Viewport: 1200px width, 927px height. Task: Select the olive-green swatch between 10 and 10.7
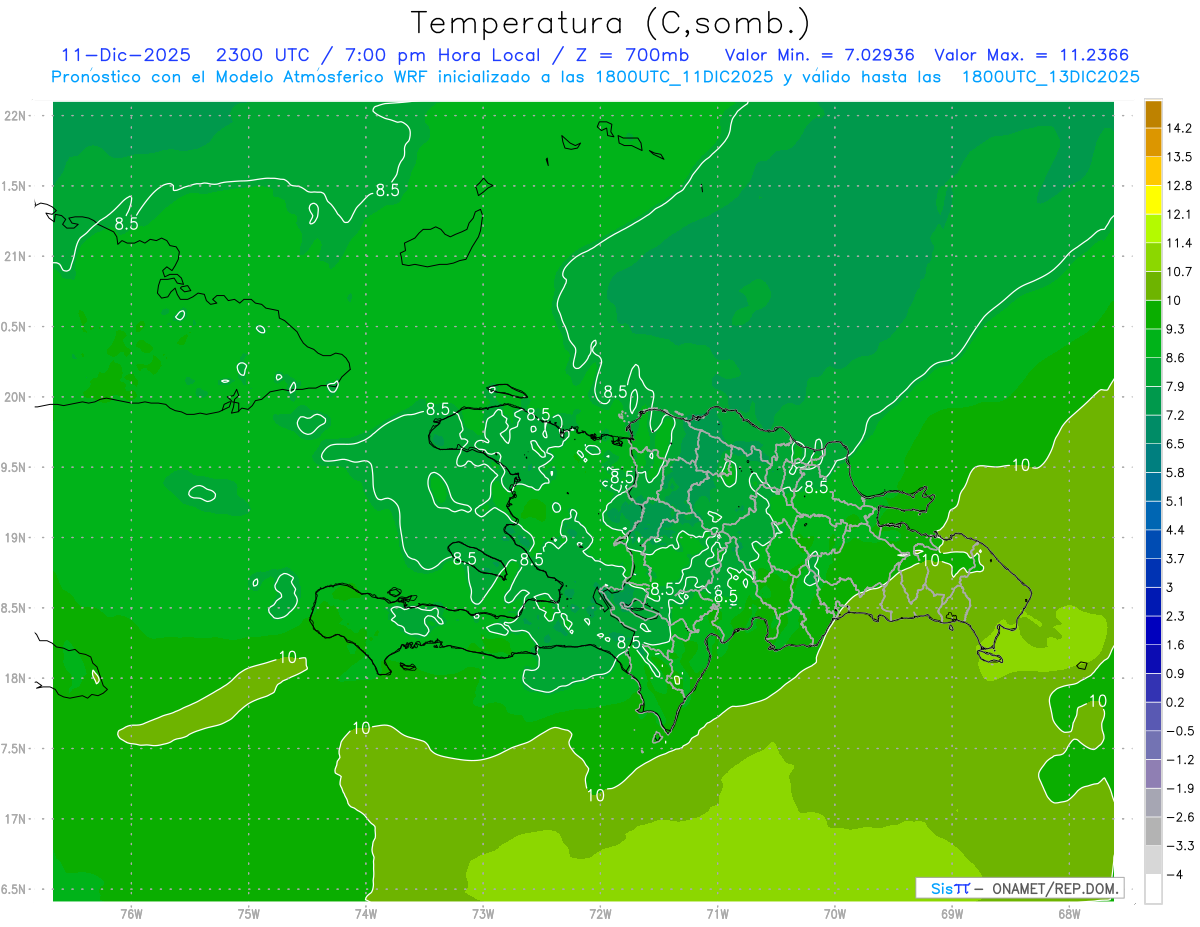click(1153, 286)
